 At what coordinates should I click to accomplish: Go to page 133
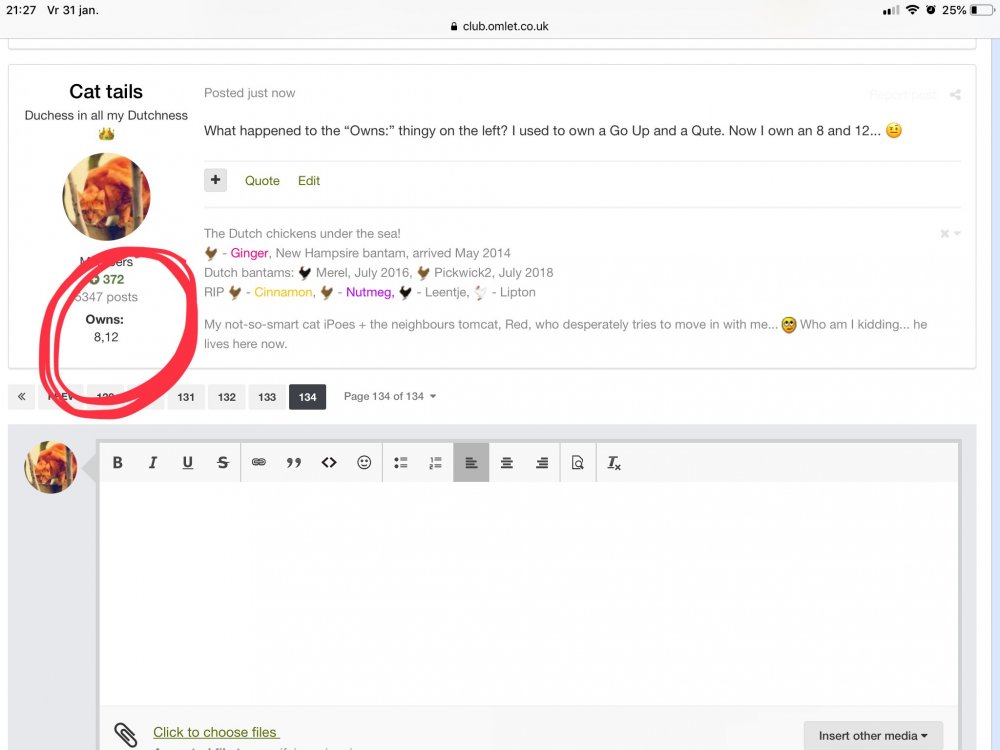pyautogui.click(x=267, y=397)
